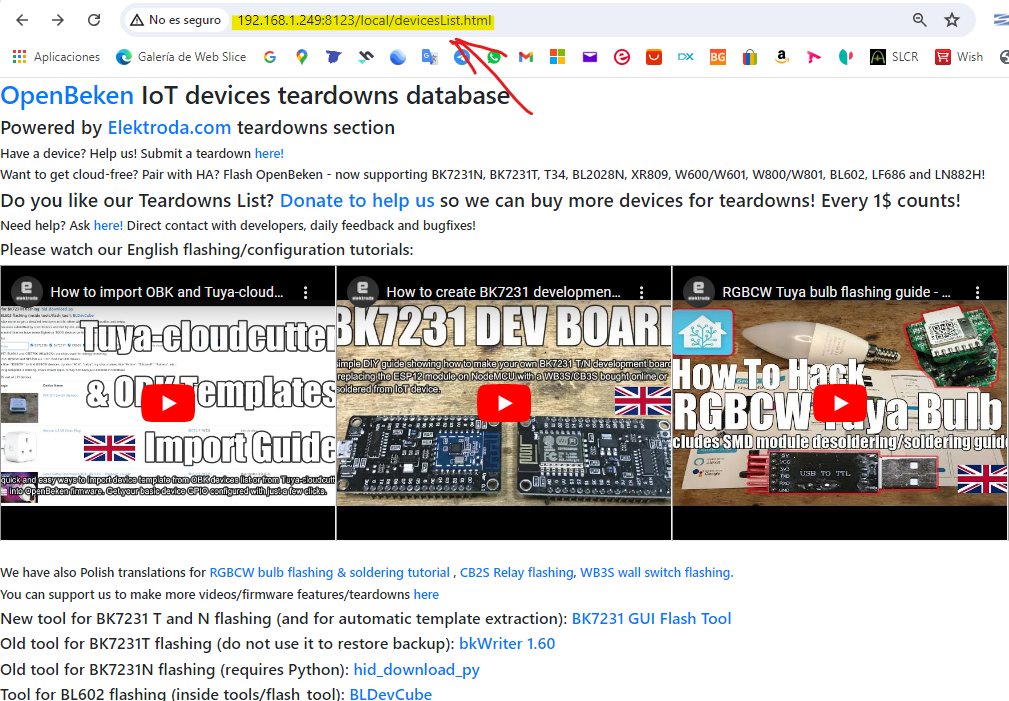
Task: Open three-dot menu on 'How to create BK7231' video
Action: [642, 292]
